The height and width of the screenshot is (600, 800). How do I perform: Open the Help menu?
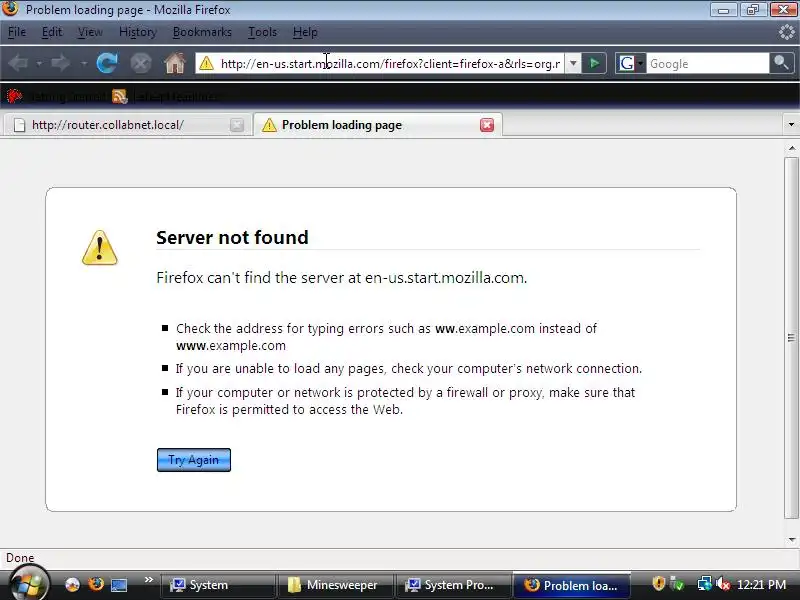point(305,32)
